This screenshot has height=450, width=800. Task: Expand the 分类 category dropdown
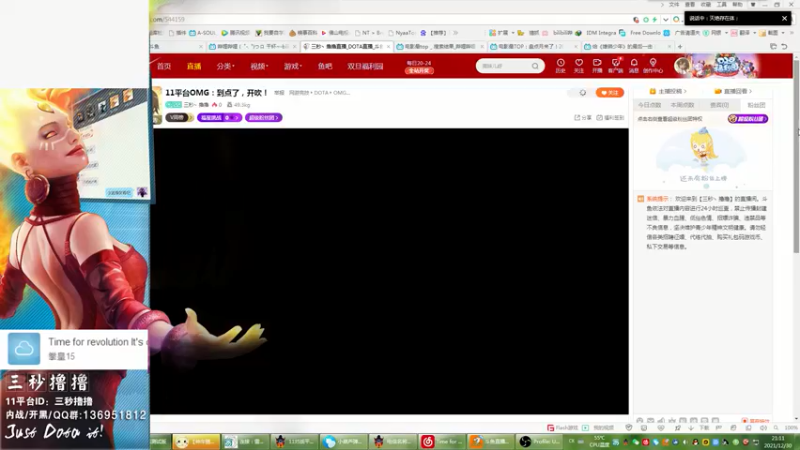click(x=225, y=66)
